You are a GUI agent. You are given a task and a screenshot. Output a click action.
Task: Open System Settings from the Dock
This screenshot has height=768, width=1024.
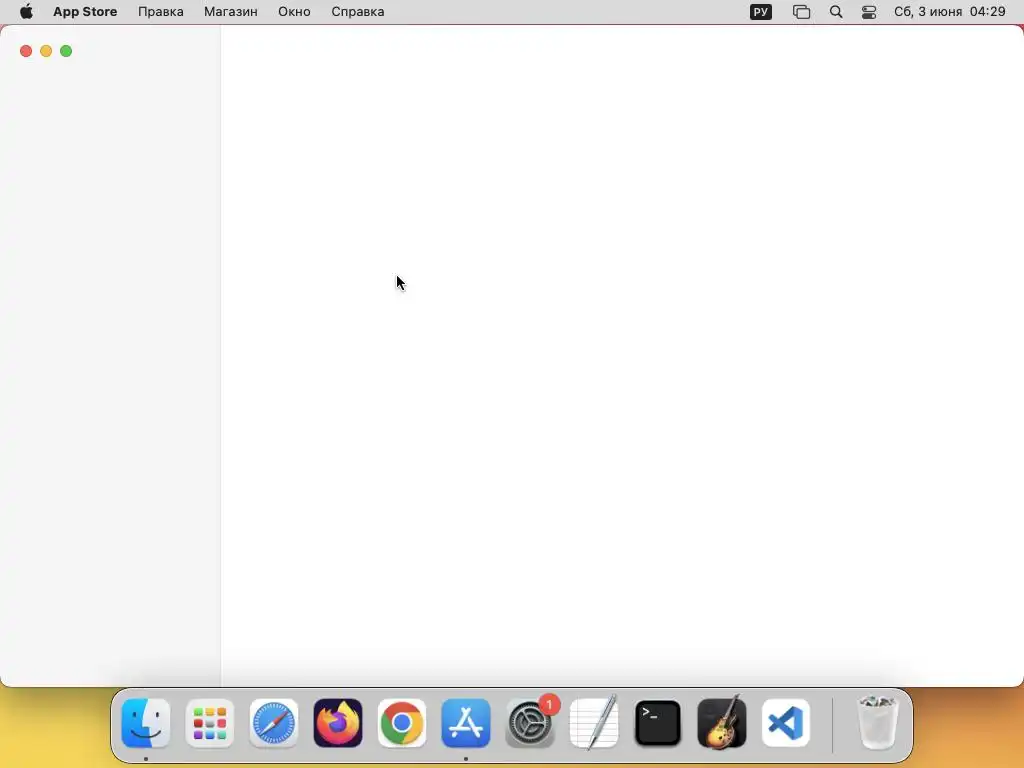(530, 723)
